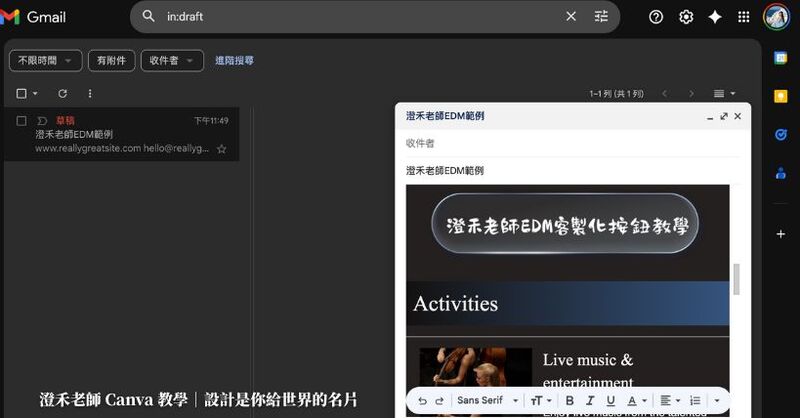Open Google Contacts side panel
800x418 pixels.
pos(781,174)
